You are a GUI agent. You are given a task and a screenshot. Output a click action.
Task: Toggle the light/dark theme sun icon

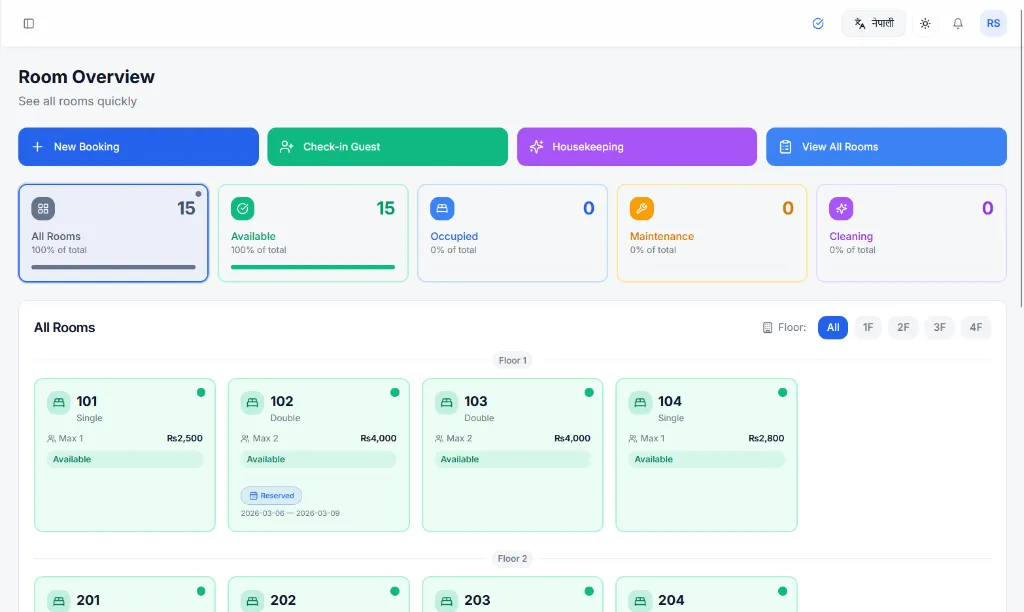(x=925, y=22)
